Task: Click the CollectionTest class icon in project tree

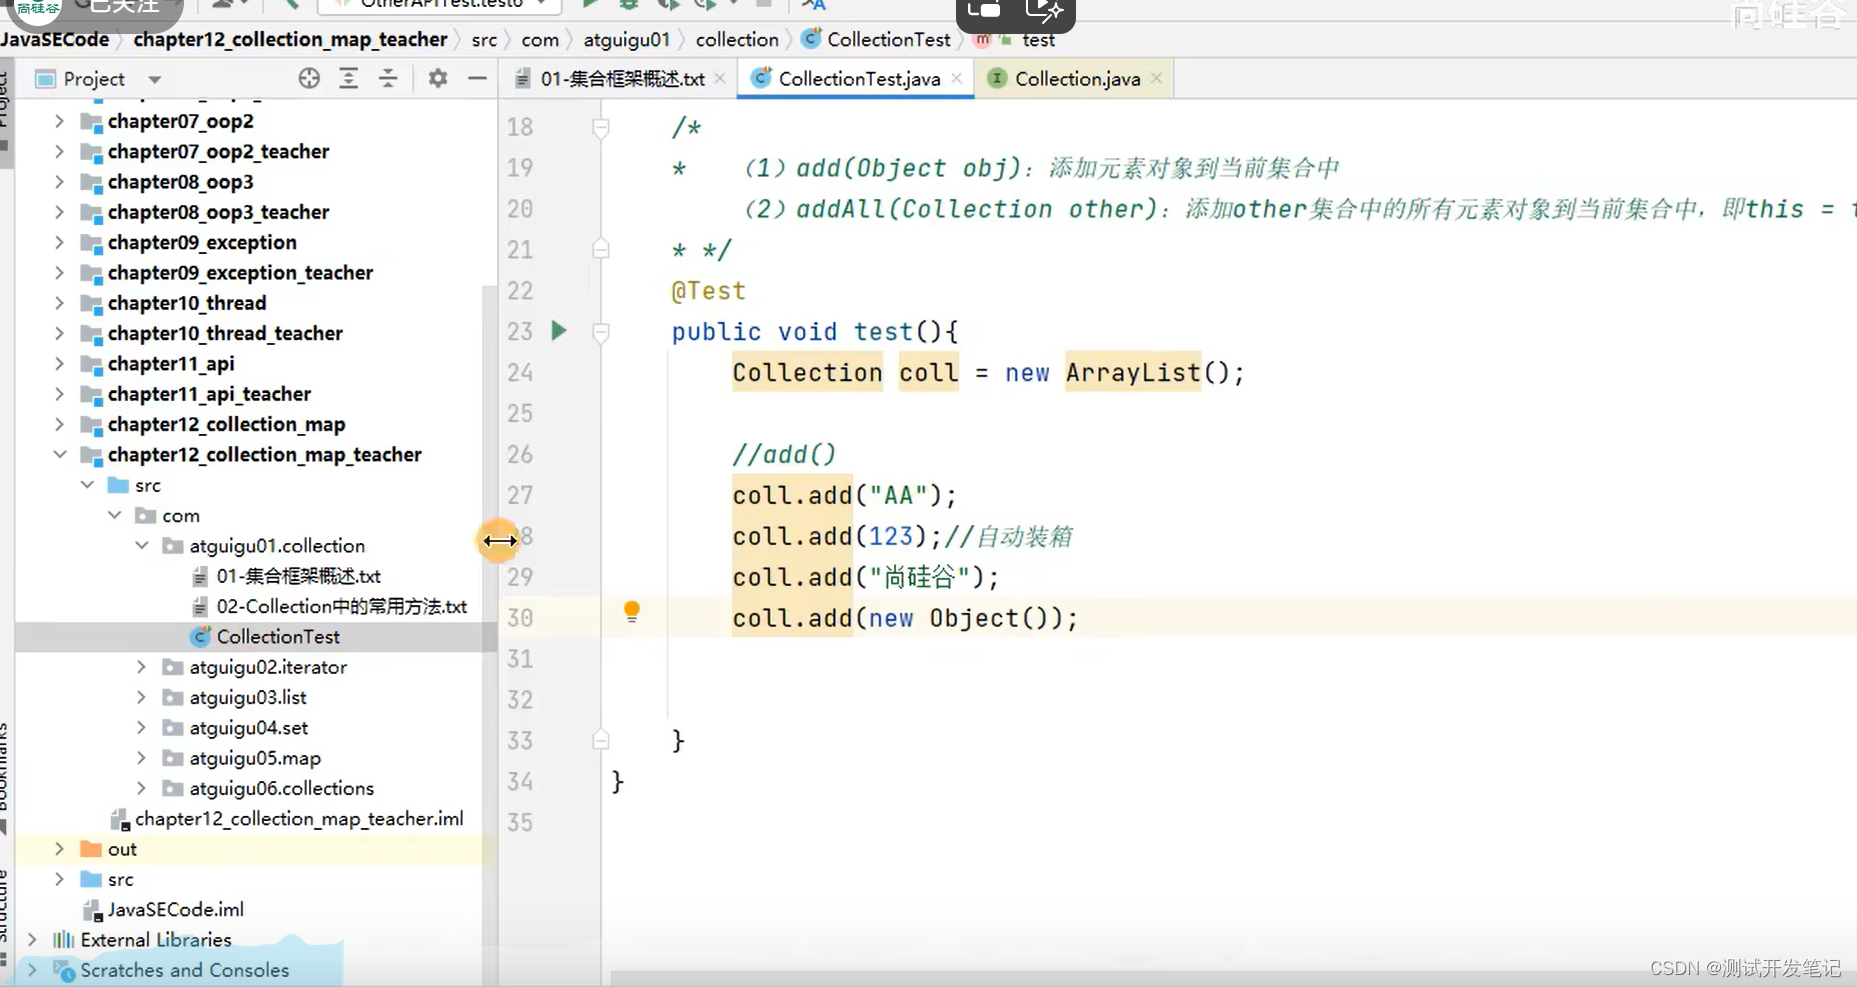Action: point(200,636)
